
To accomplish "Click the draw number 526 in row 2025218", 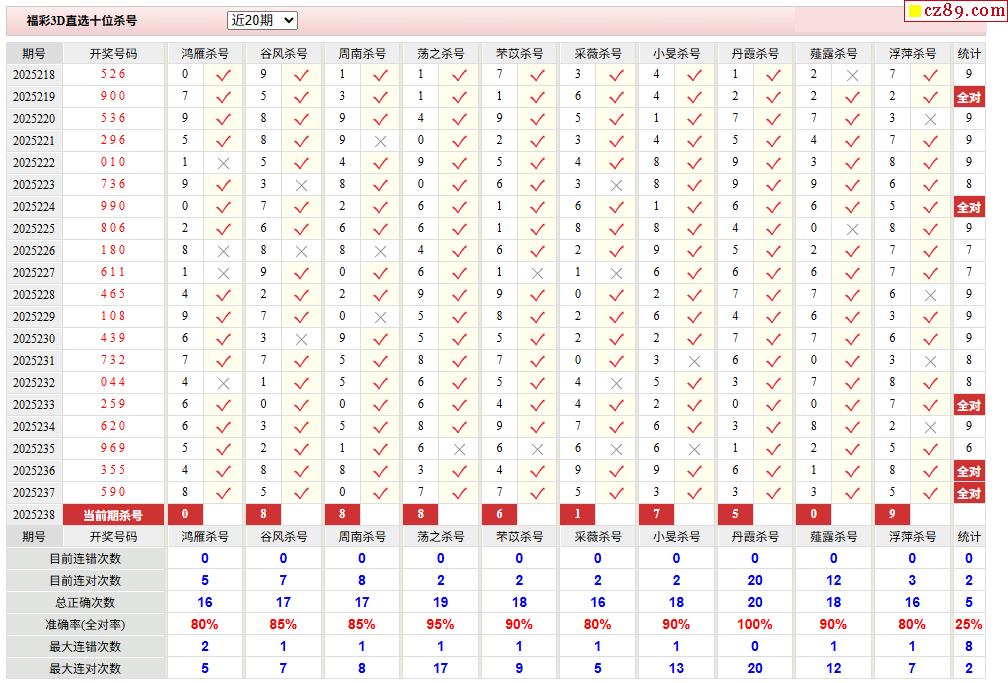I will pyautogui.click(x=113, y=74).
